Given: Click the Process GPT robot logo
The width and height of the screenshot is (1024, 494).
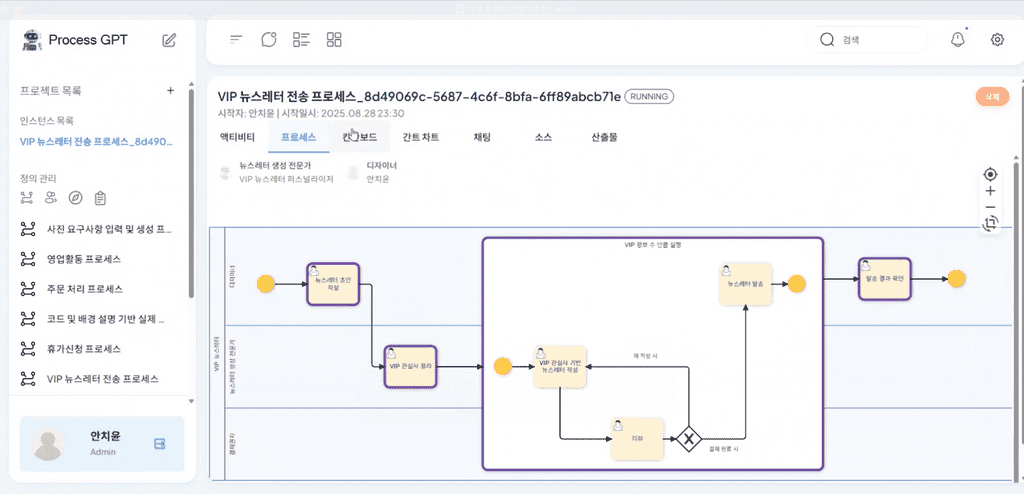Looking at the screenshot, I should pos(31,40).
